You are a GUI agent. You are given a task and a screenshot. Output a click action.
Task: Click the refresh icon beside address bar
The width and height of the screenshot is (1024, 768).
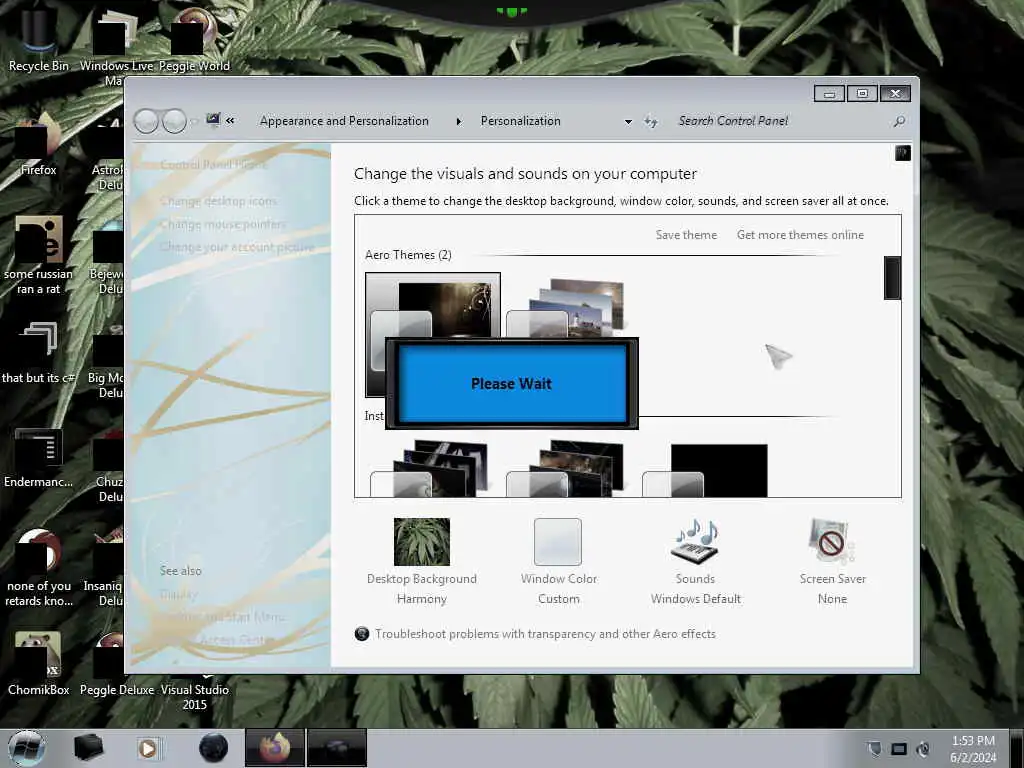tap(650, 121)
